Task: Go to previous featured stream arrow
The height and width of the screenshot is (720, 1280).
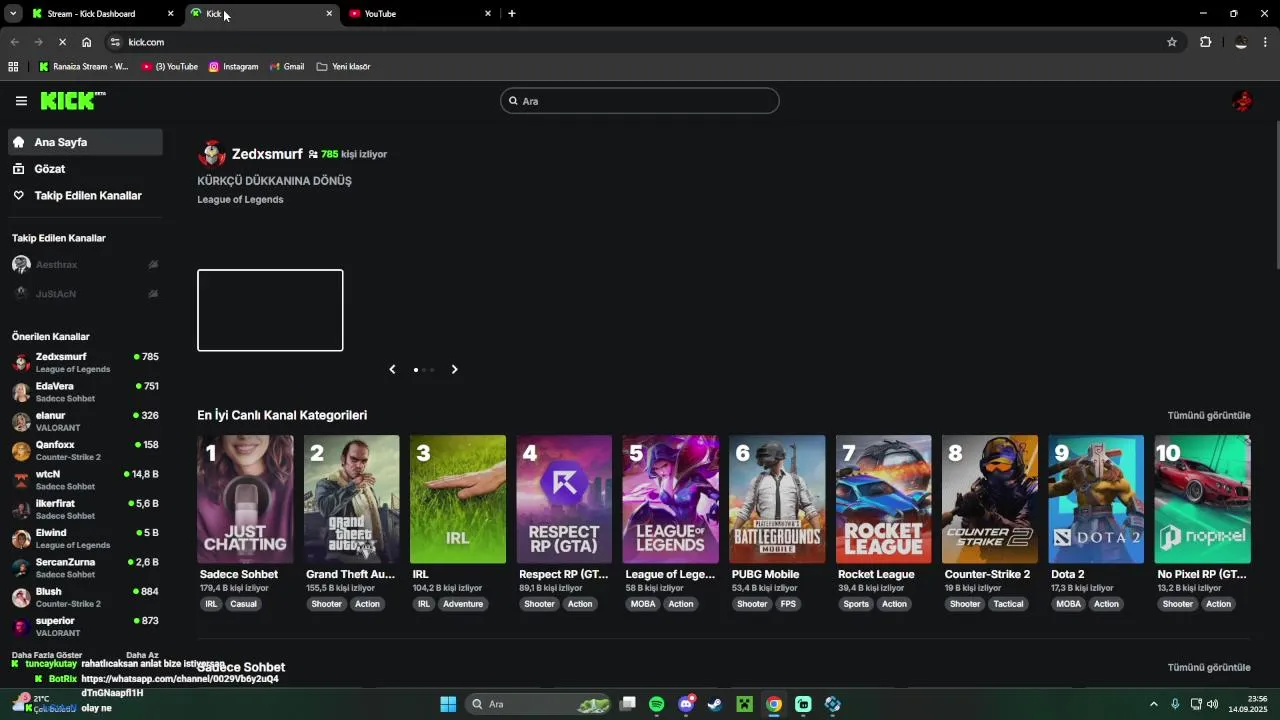Action: pyautogui.click(x=392, y=369)
